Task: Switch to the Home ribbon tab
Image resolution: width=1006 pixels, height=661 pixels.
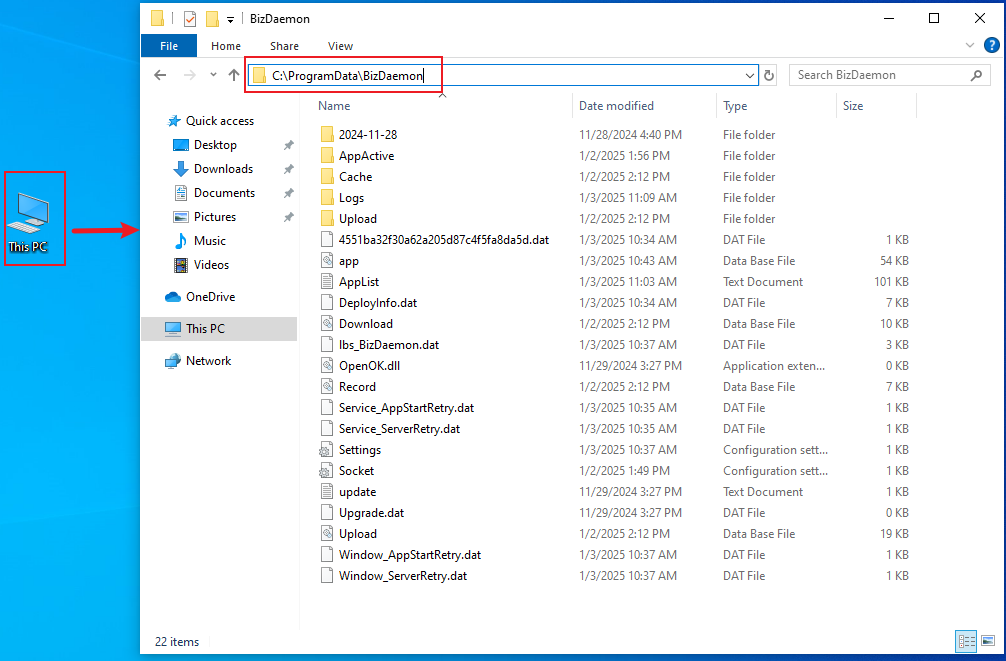Action: pos(226,46)
